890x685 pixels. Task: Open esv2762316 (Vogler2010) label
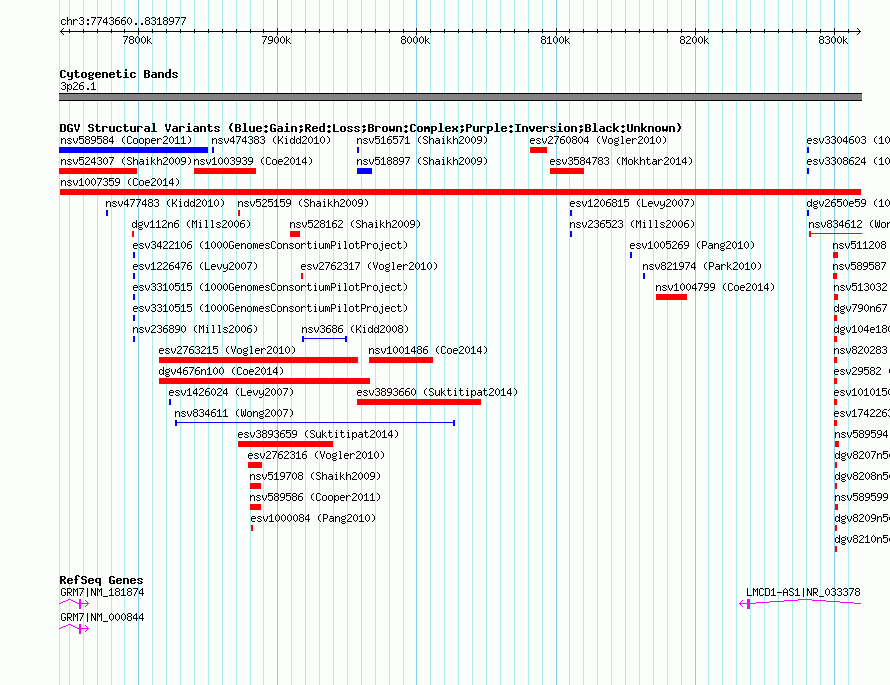pos(316,455)
